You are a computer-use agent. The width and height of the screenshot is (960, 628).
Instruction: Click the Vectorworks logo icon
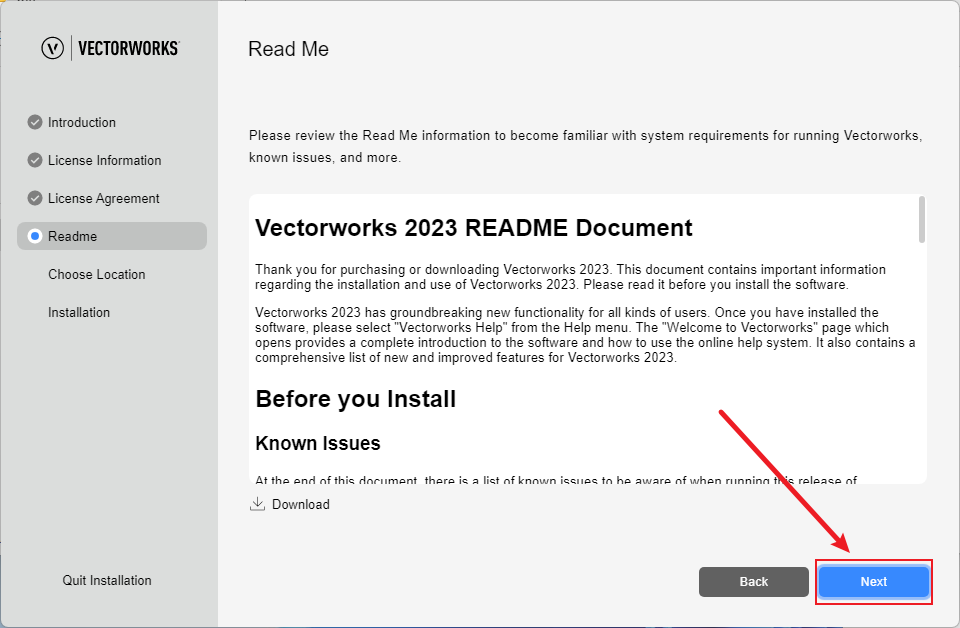tap(53, 48)
